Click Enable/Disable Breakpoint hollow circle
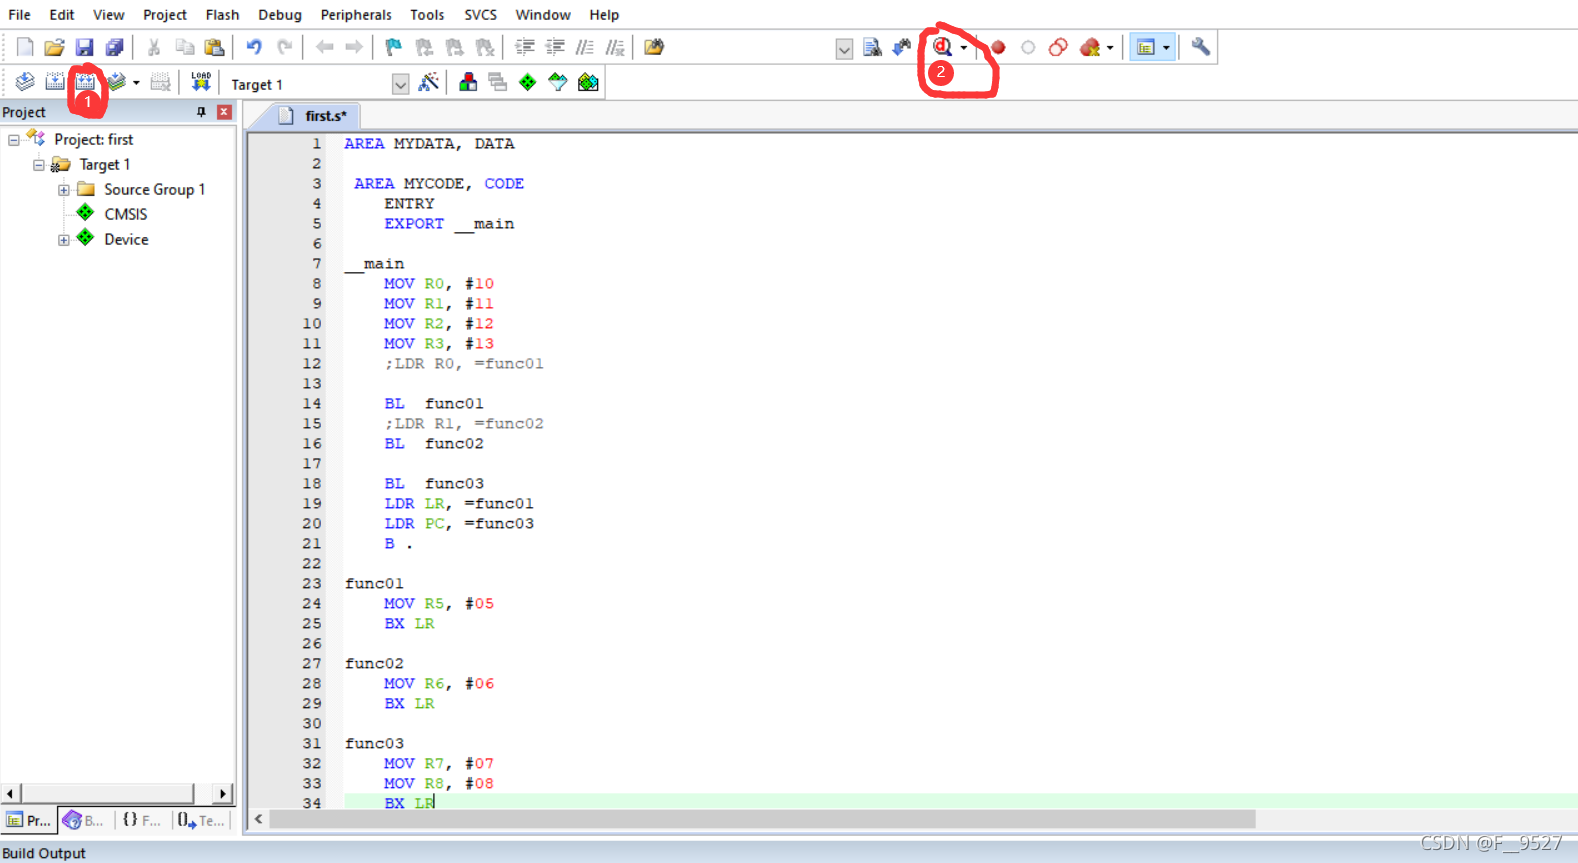This screenshot has width=1578, height=863. [x=1028, y=47]
